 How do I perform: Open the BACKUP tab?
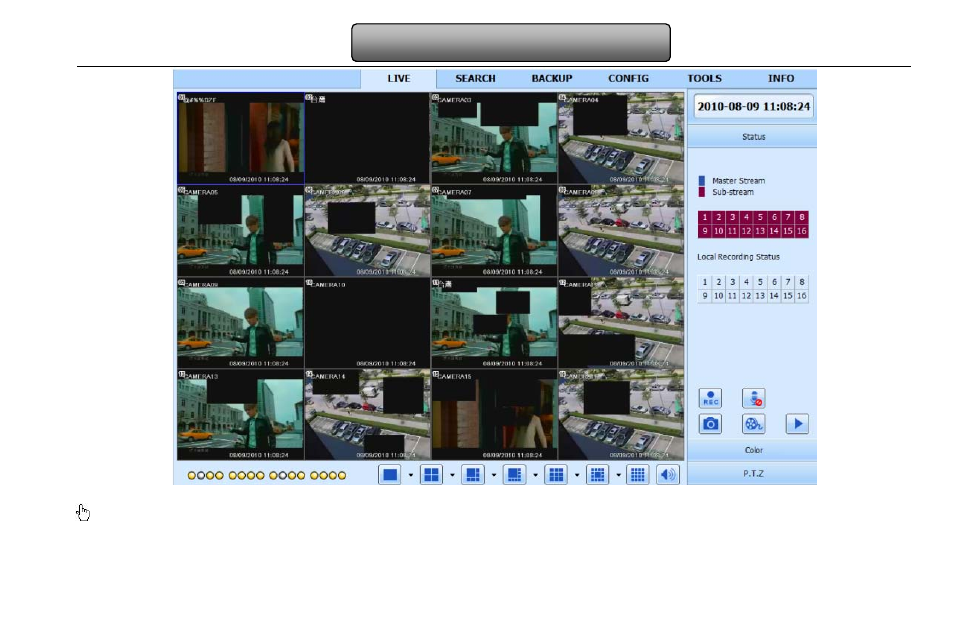[552, 79]
